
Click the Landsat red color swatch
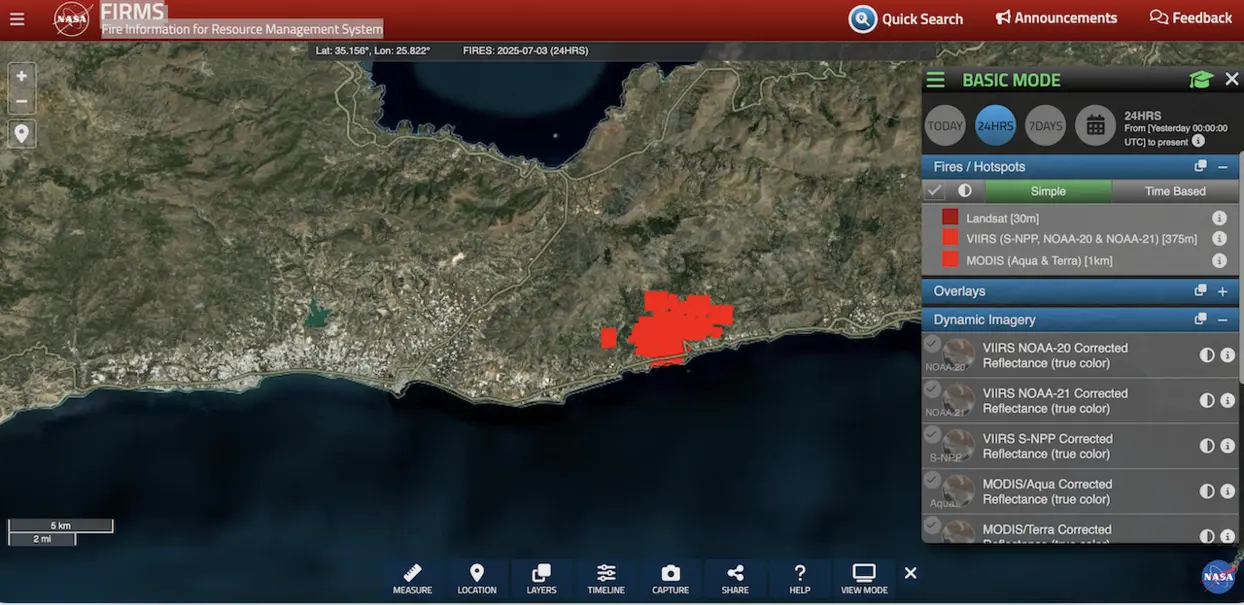tap(950, 217)
